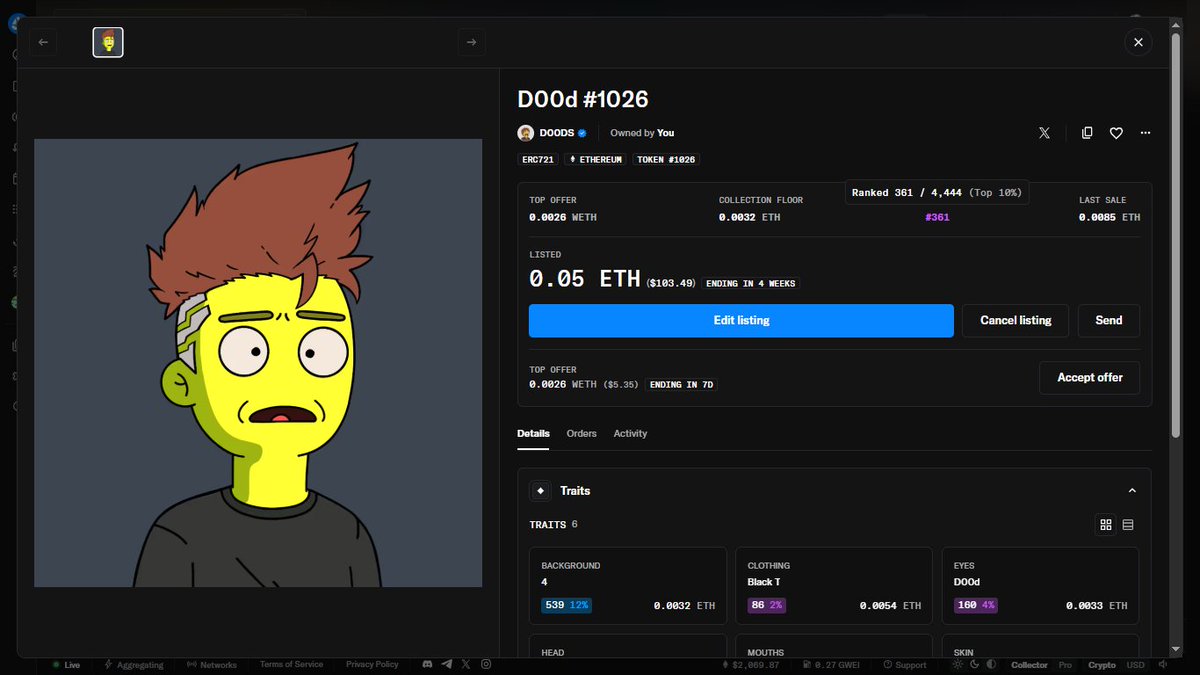Open the EYES D00d trait card
This screenshot has width=1200, height=675.
(1040, 586)
